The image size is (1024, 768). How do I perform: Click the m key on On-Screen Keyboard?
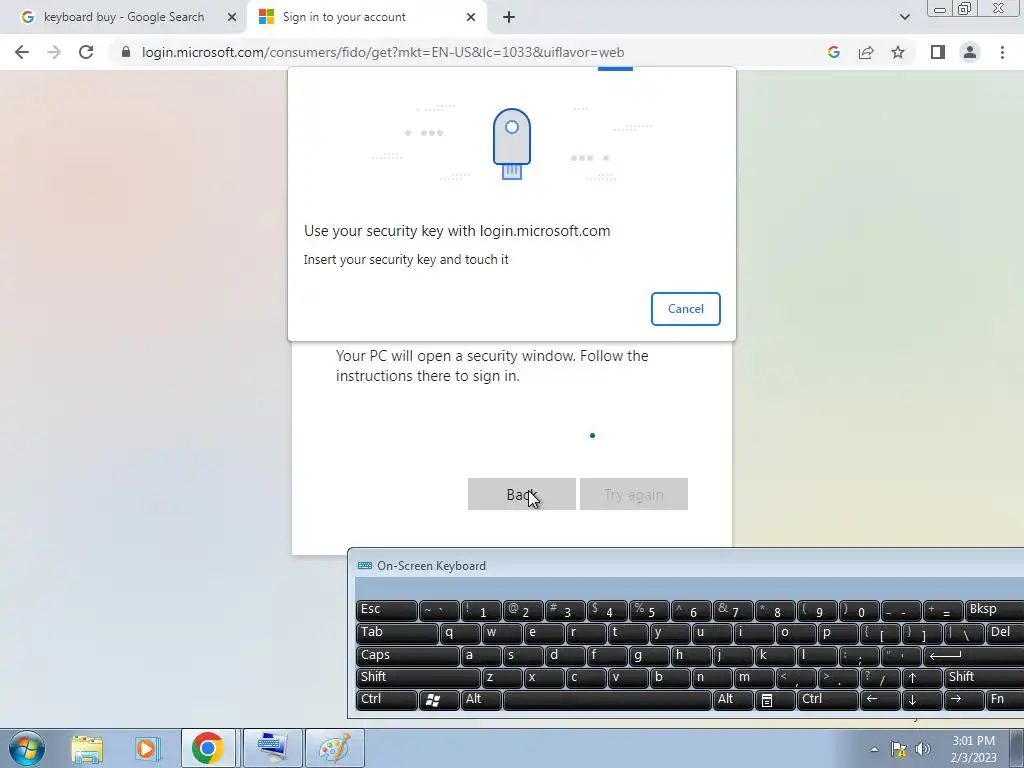(754, 678)
